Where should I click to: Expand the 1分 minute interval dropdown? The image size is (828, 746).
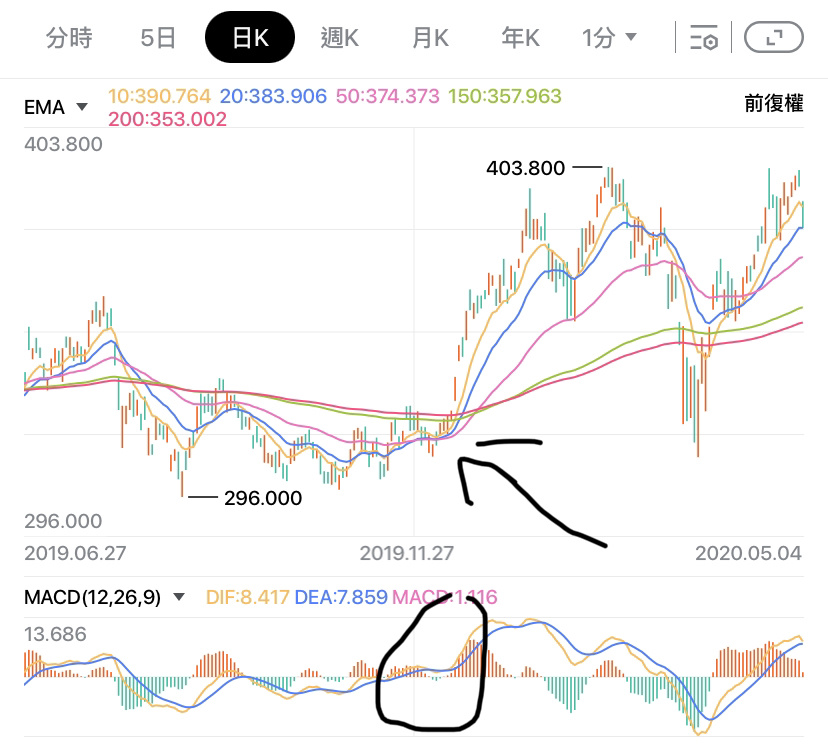coord(609,39)
